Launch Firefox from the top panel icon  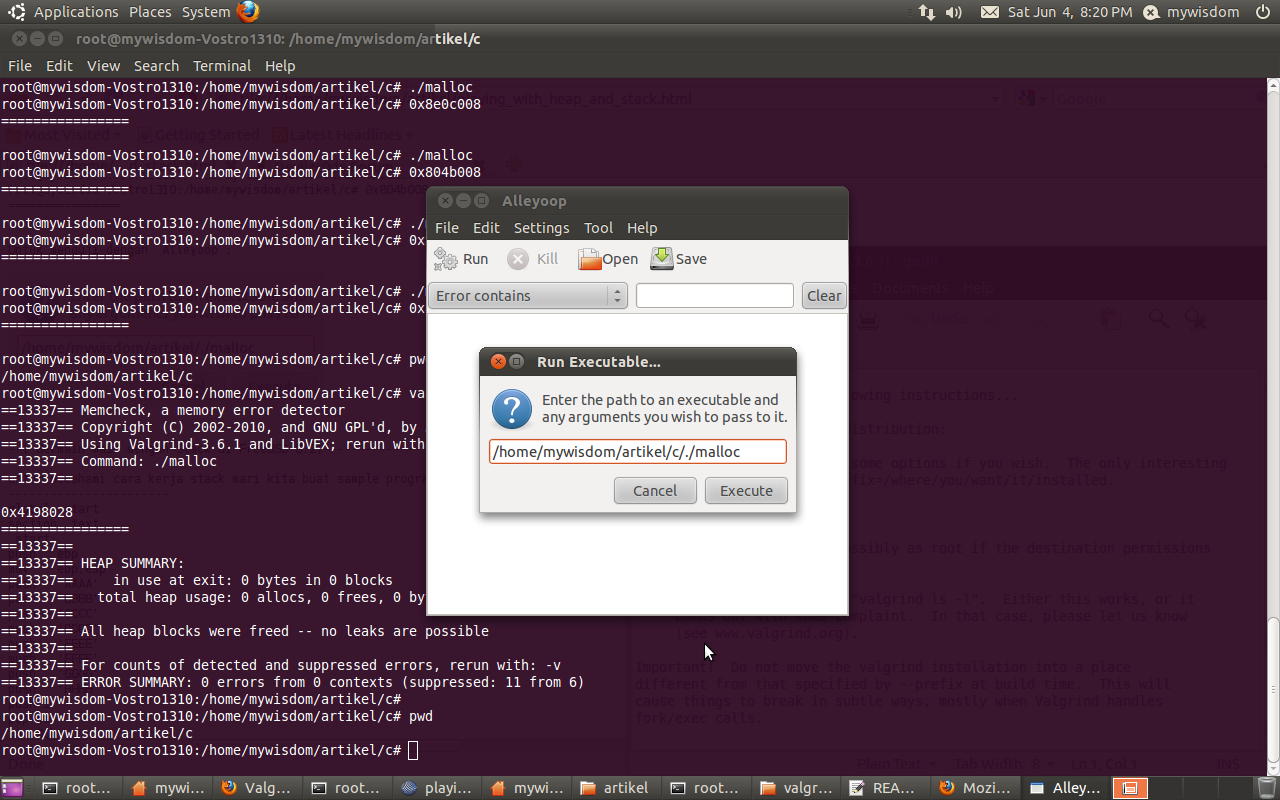click(248, 12)
